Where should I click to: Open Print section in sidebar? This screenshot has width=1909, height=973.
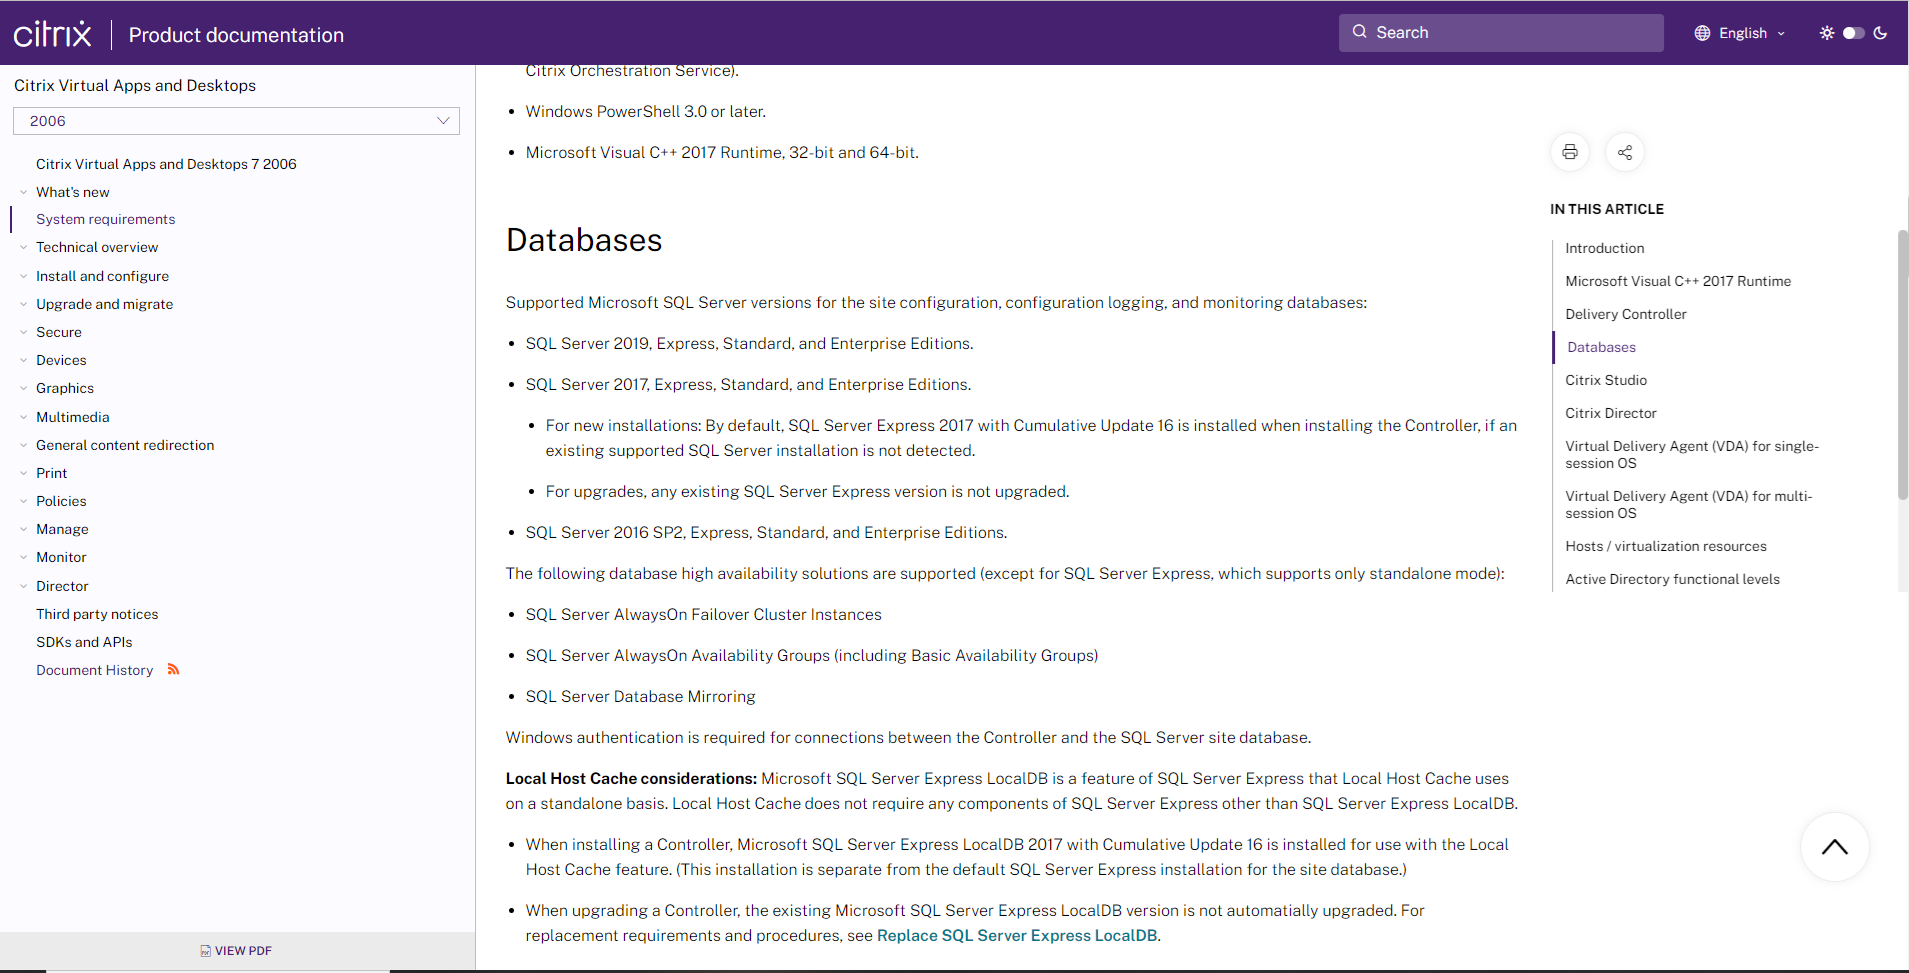pos(52,473)
